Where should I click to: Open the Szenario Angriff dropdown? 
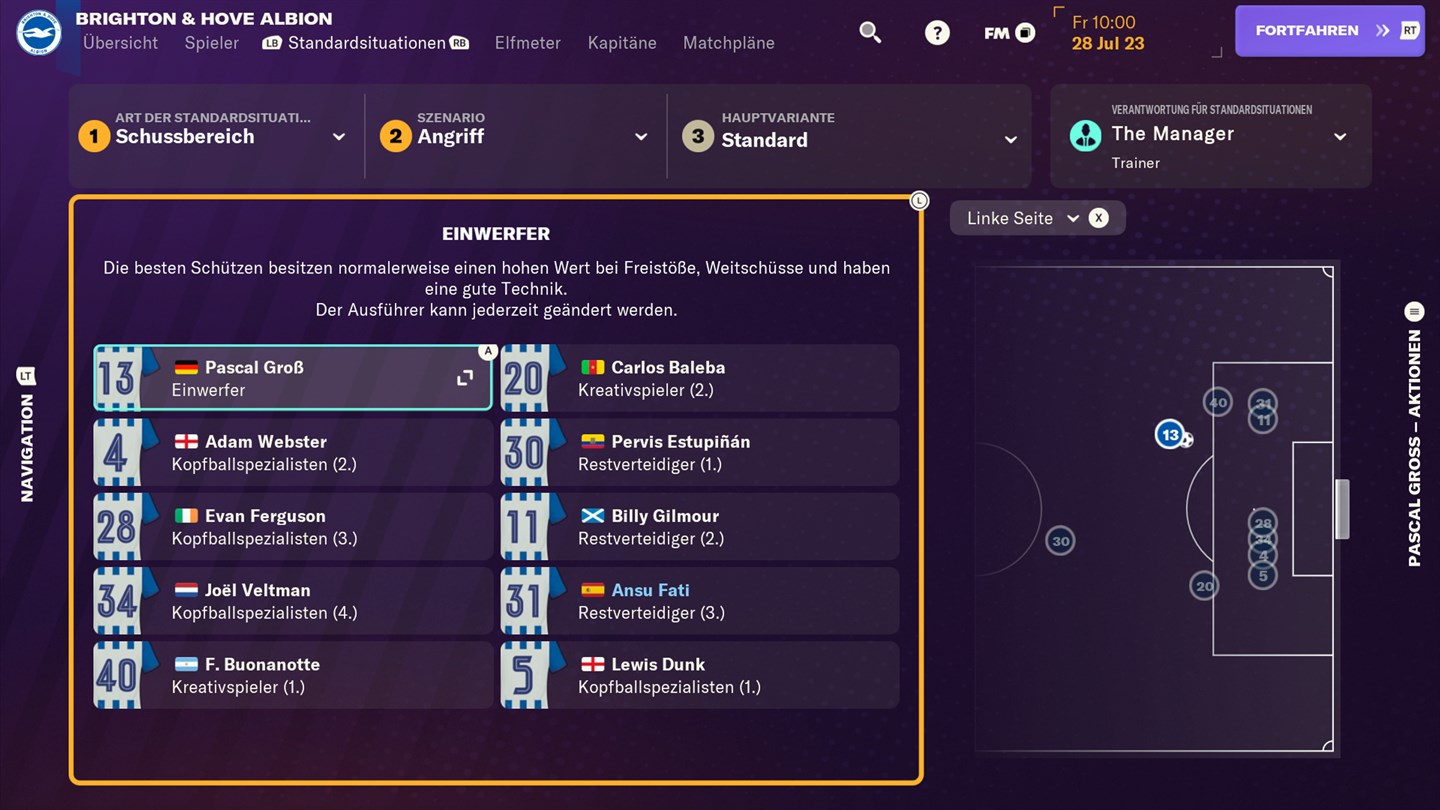(x=641, y=137)
